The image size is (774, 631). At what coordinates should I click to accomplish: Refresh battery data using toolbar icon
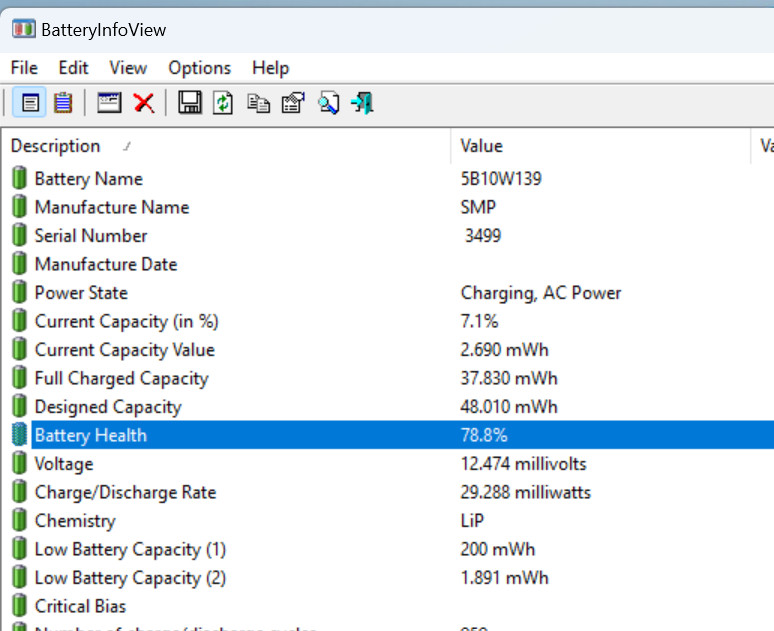click(223, 102)
